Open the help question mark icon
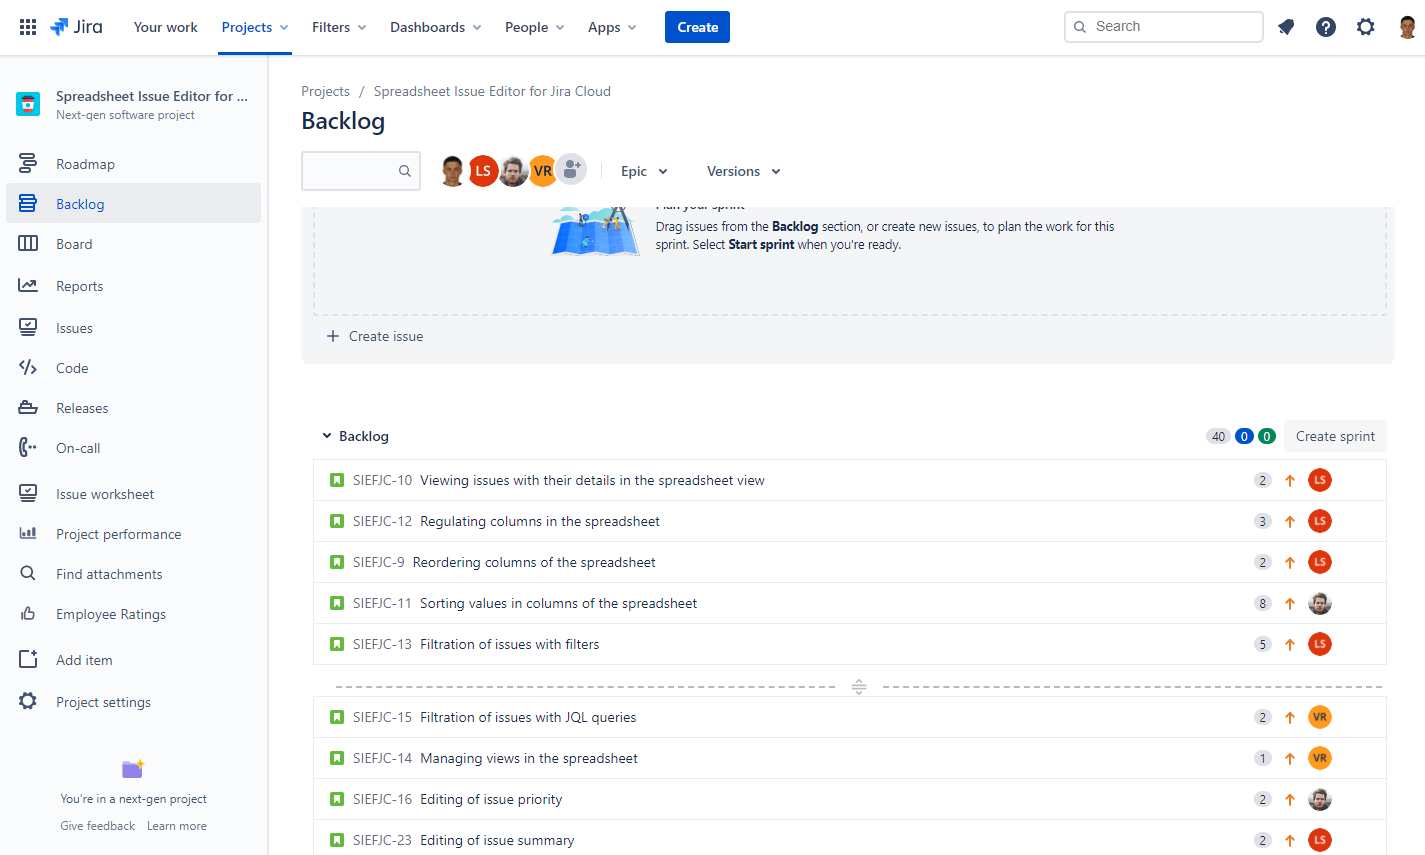This screenshot has height=855, width=1425. [x=1326, y=27]
